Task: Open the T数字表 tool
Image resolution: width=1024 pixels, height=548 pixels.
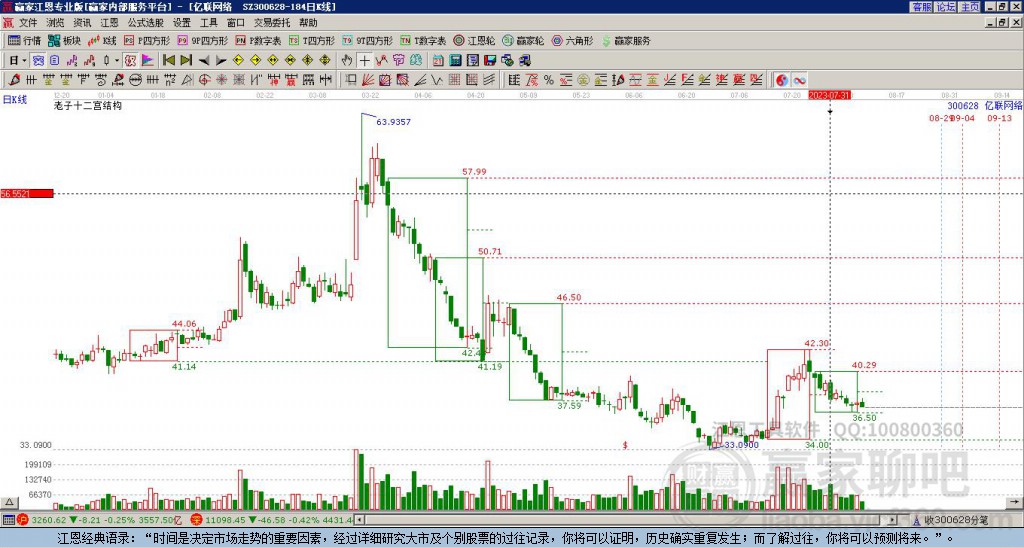Action: (x=423, y=40)
